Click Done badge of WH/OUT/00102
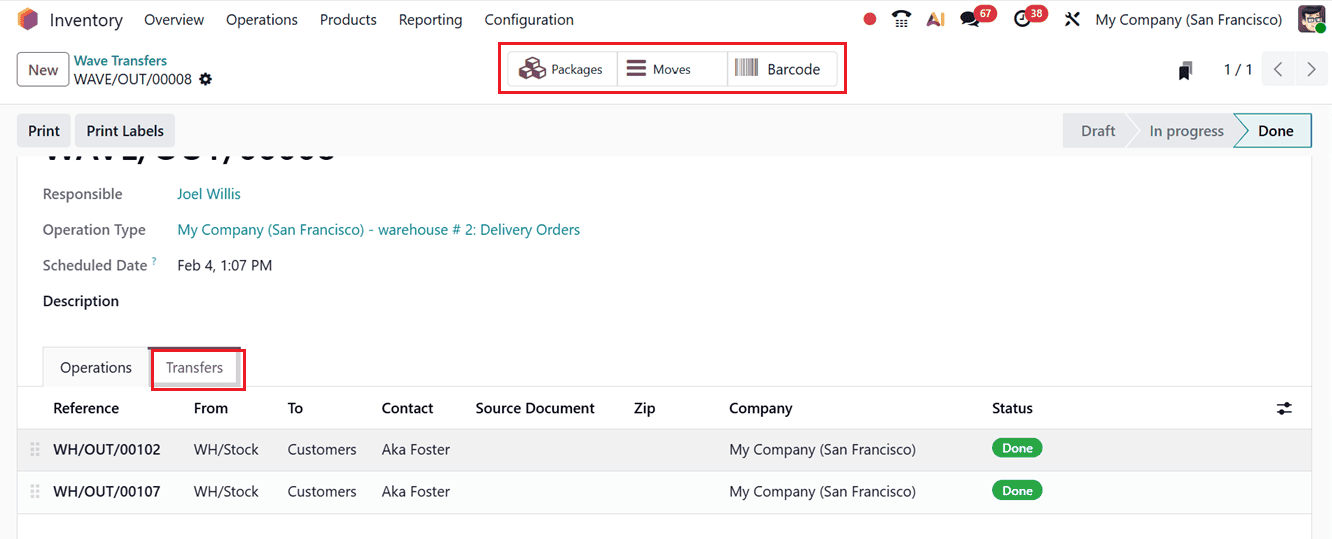The width and height of the screenshot is (1332, 539). pos(1017,448)
